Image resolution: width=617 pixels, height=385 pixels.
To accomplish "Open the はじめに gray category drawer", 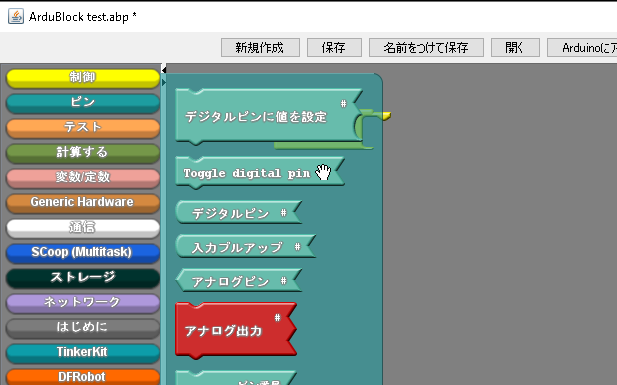I will (x=83, y=328).
